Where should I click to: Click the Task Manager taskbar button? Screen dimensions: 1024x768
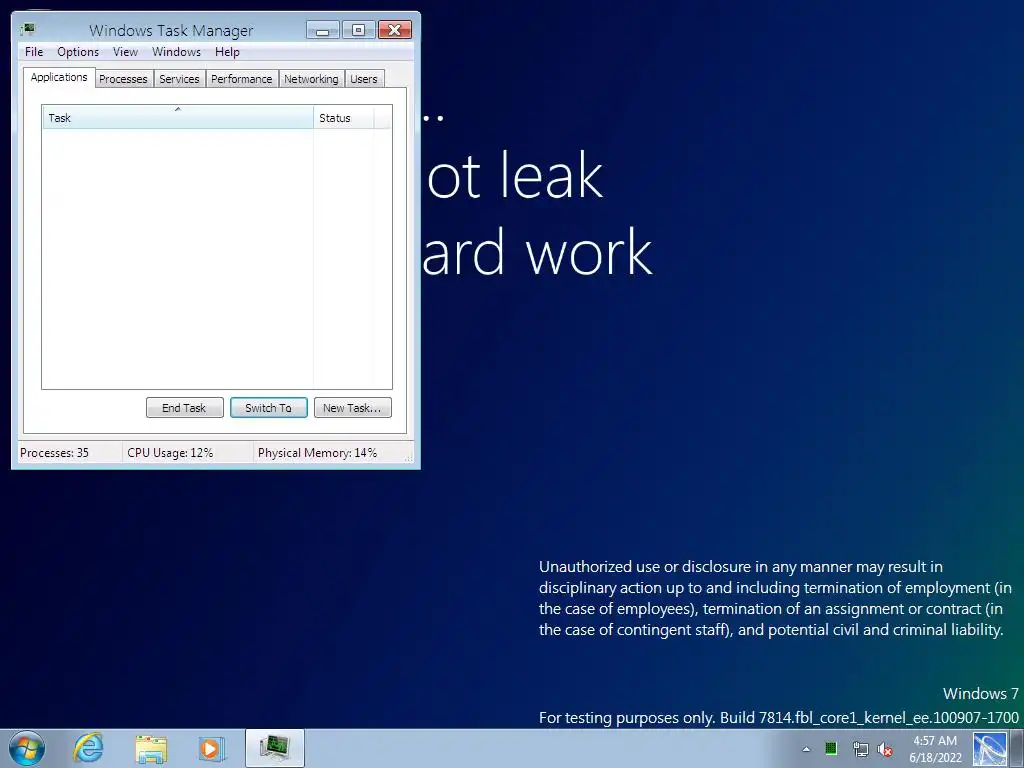click(x=275, y=748)
